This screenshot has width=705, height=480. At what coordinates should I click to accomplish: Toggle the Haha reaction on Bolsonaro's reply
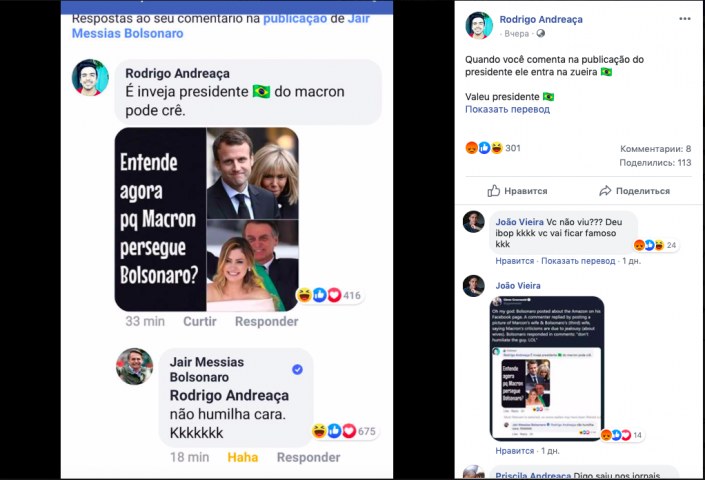click(243, 457)
